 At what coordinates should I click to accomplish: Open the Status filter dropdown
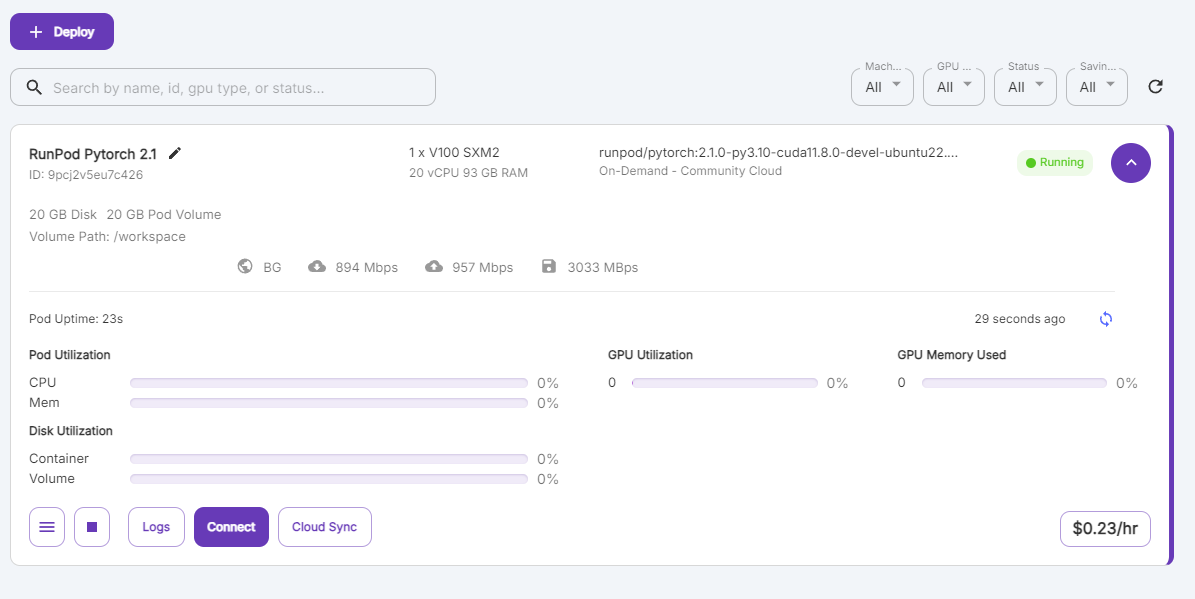coord(1024,87)
